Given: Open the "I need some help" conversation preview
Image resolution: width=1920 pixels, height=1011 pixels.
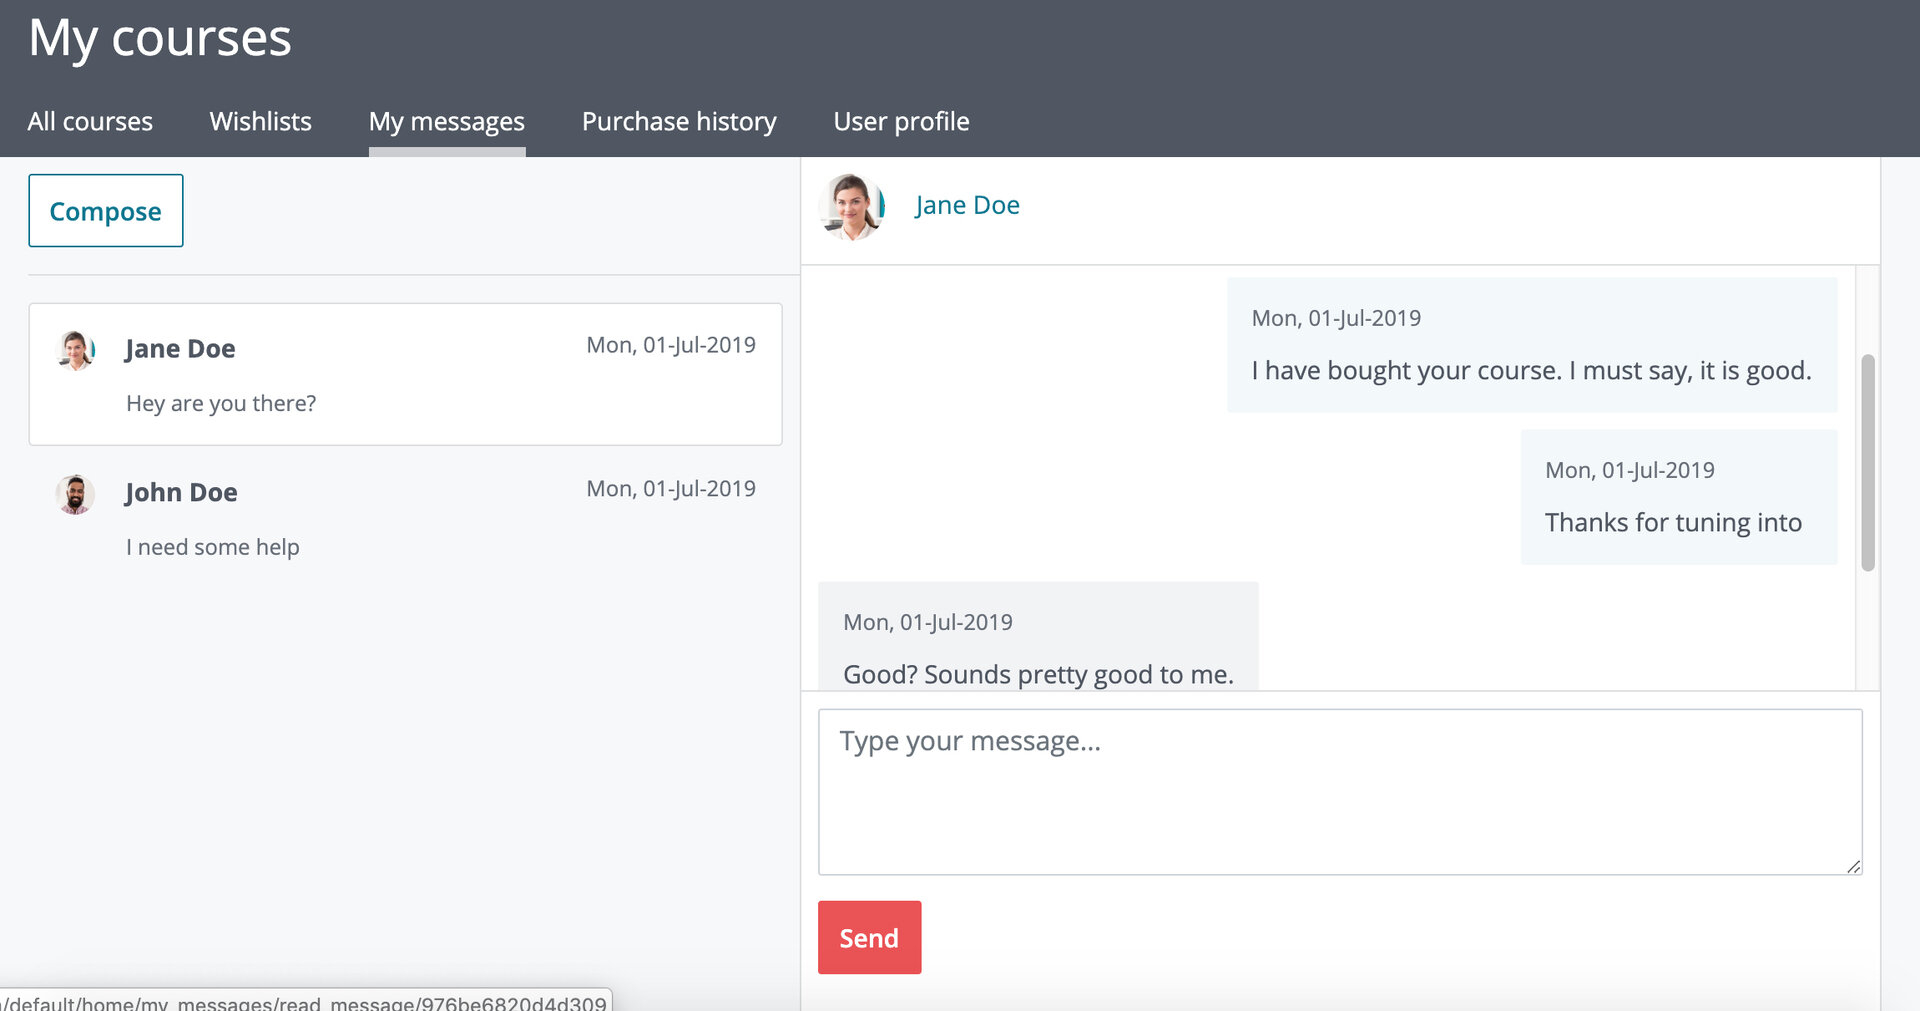Looking at the screenshot, I should tap(213, 547).
